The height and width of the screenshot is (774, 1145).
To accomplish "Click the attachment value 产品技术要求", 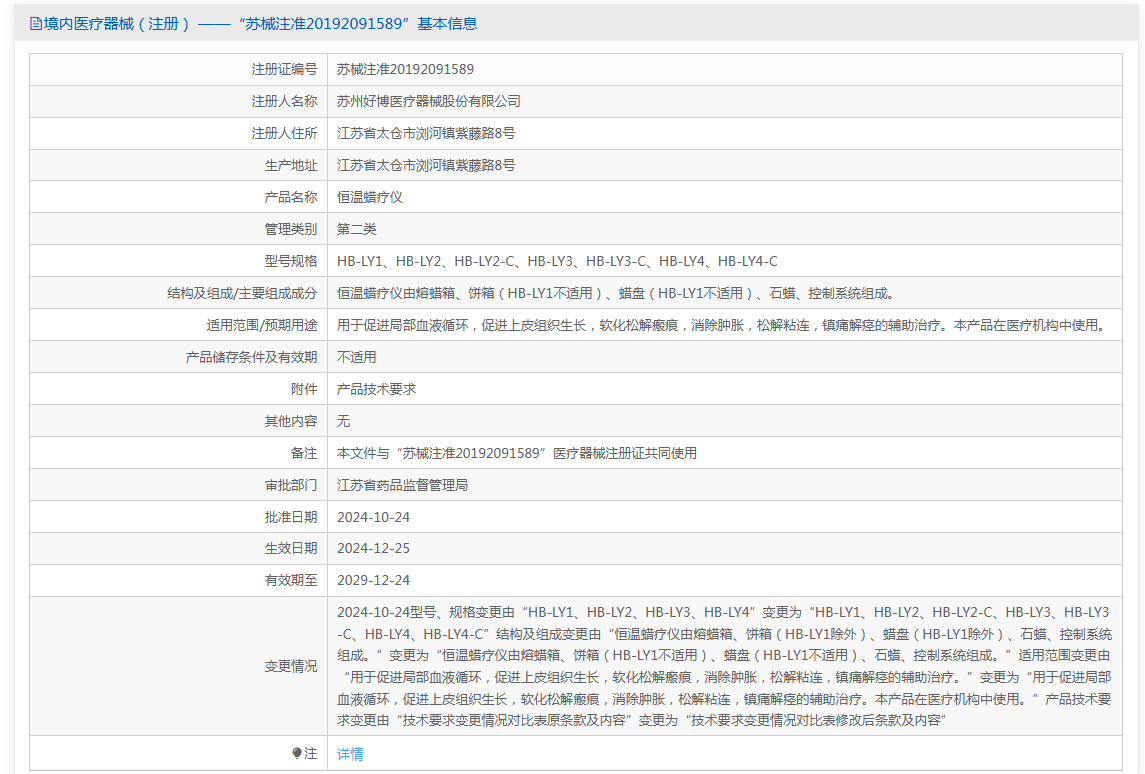I will (x=376, y=389).
